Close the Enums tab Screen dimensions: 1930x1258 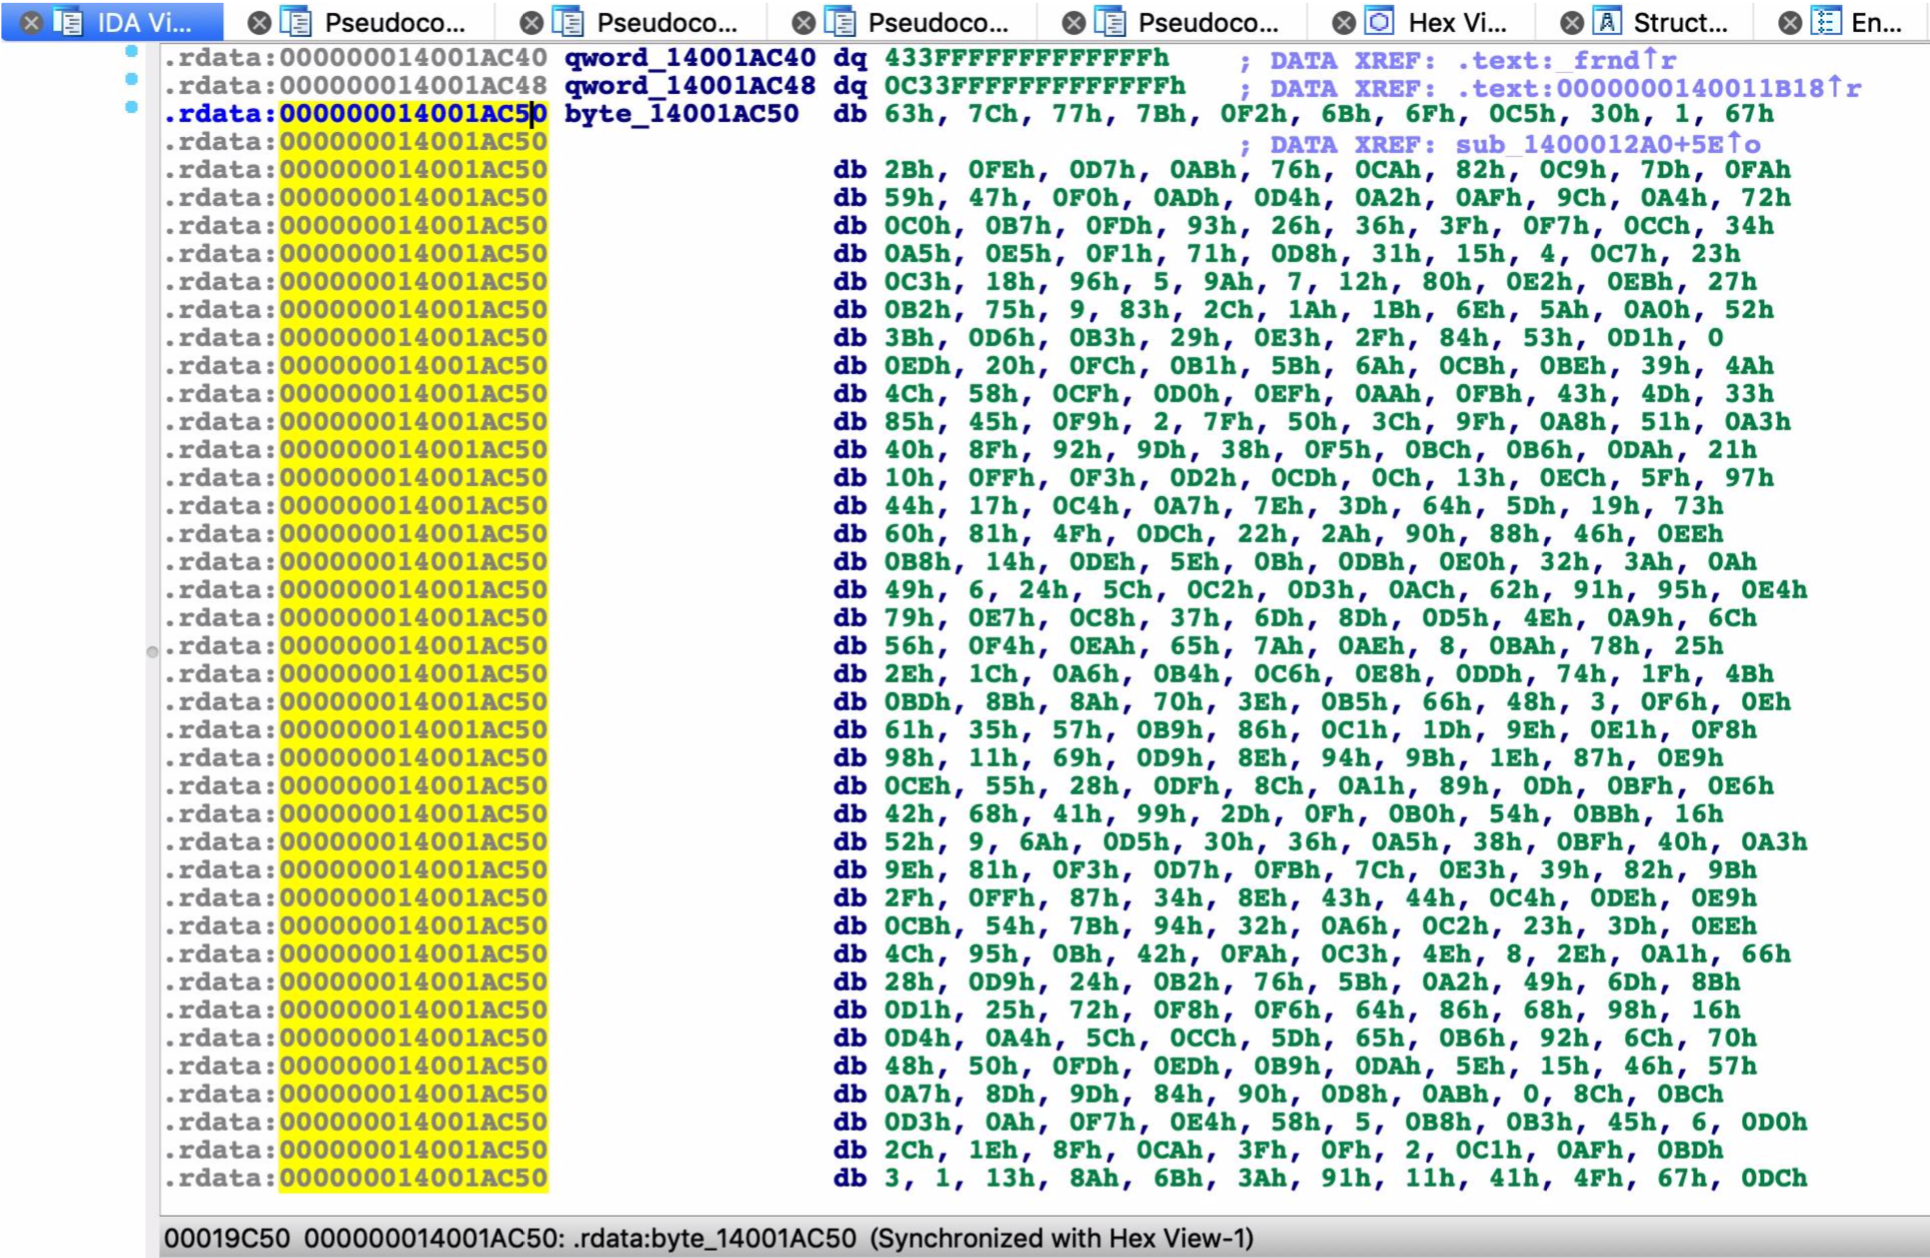[1790, 22]
